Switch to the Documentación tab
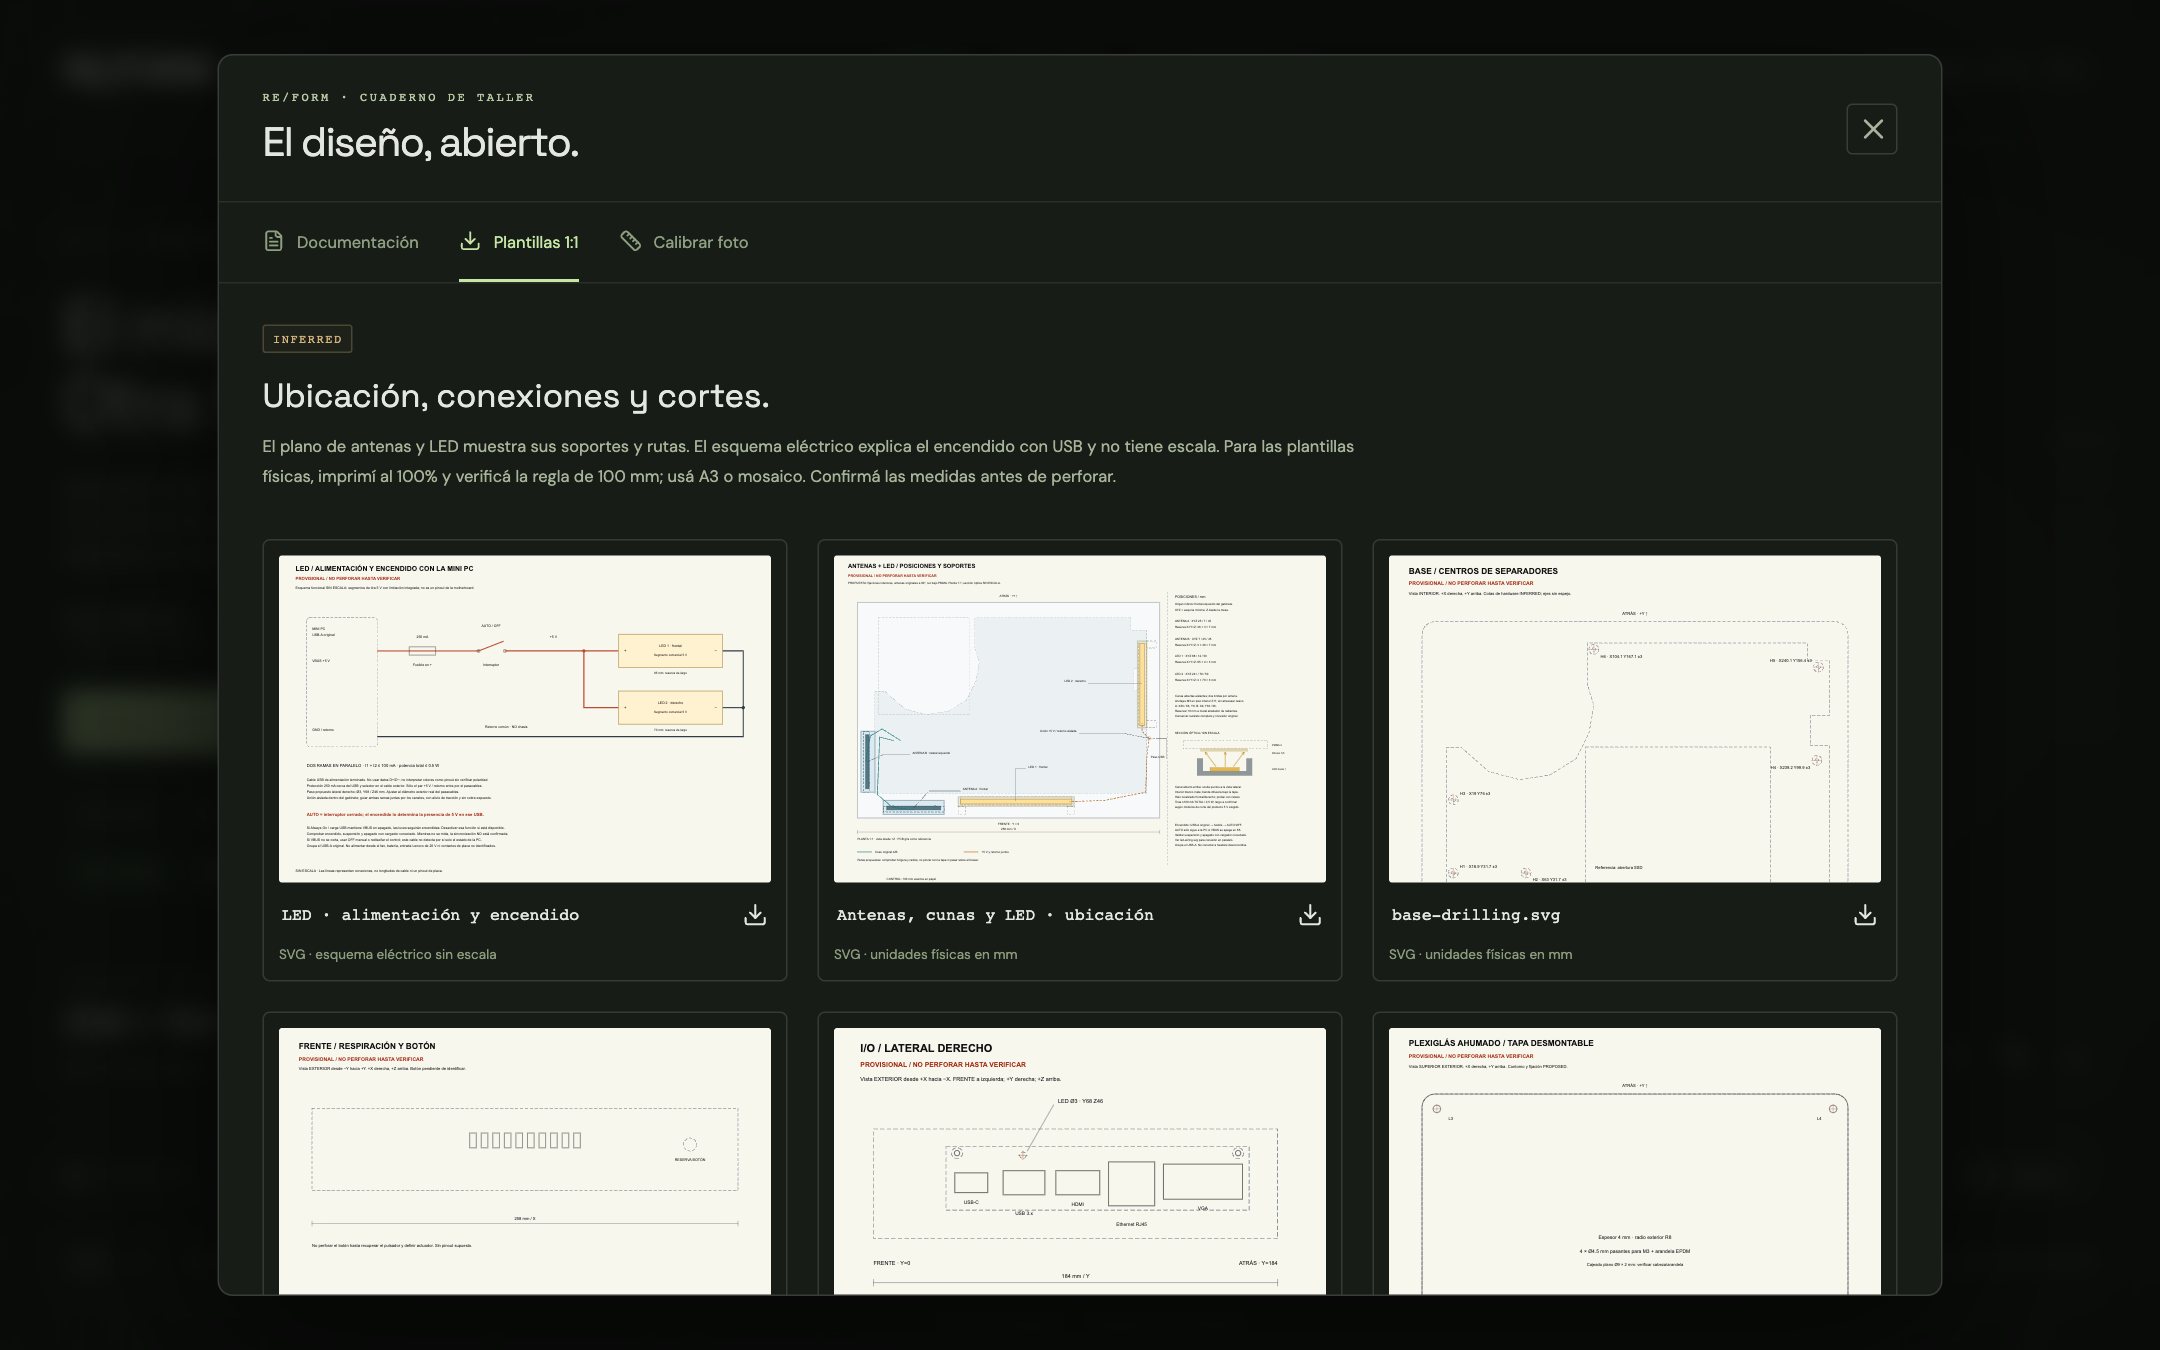The width and height of the screenshot is (2160, 1350). coord(341,242)
